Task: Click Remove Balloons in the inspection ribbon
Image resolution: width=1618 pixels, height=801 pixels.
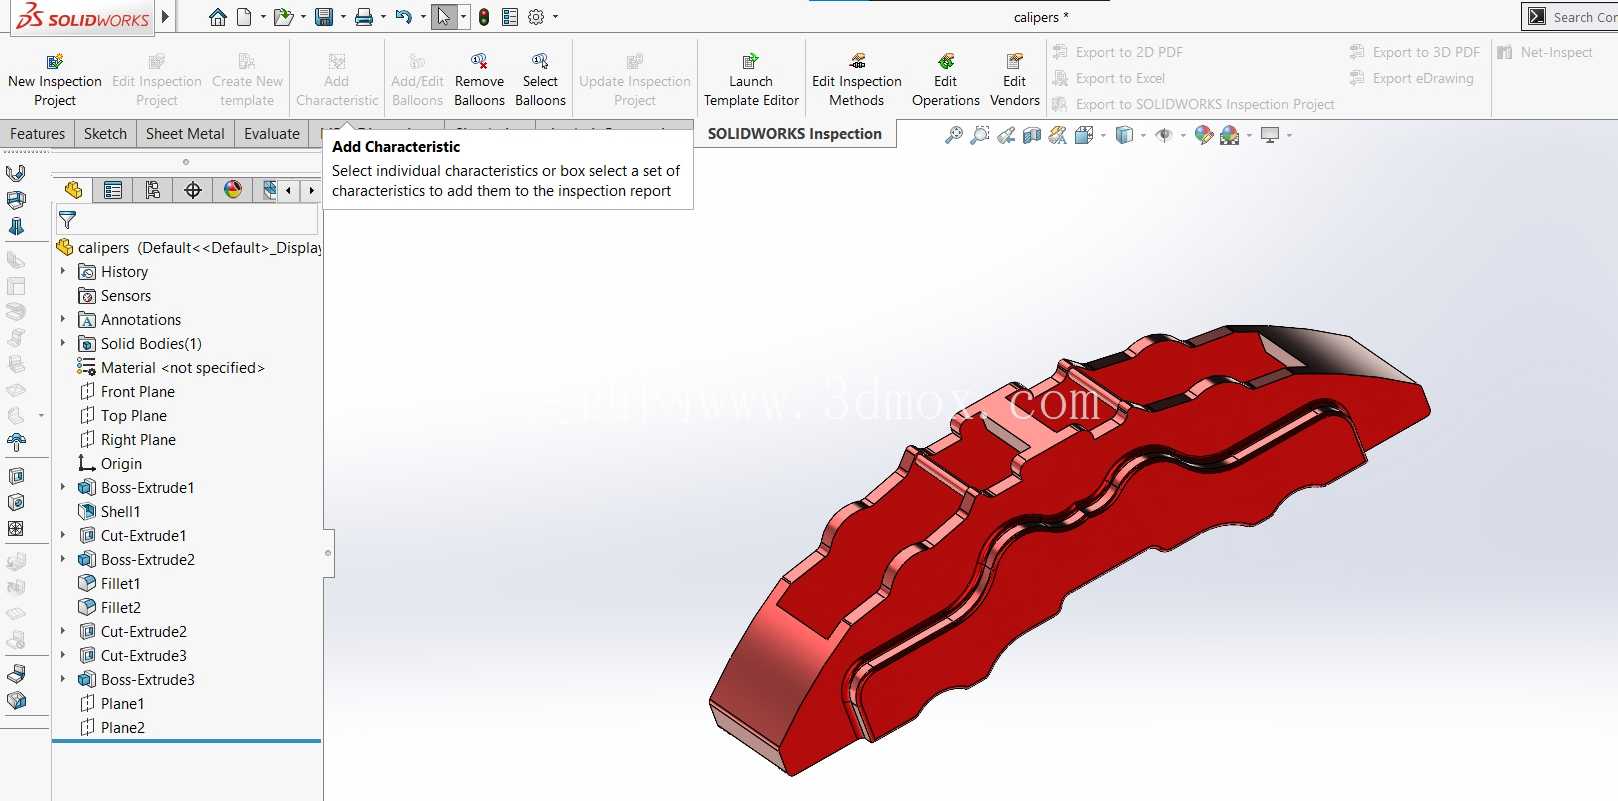Action: click(x=479, y=80)
